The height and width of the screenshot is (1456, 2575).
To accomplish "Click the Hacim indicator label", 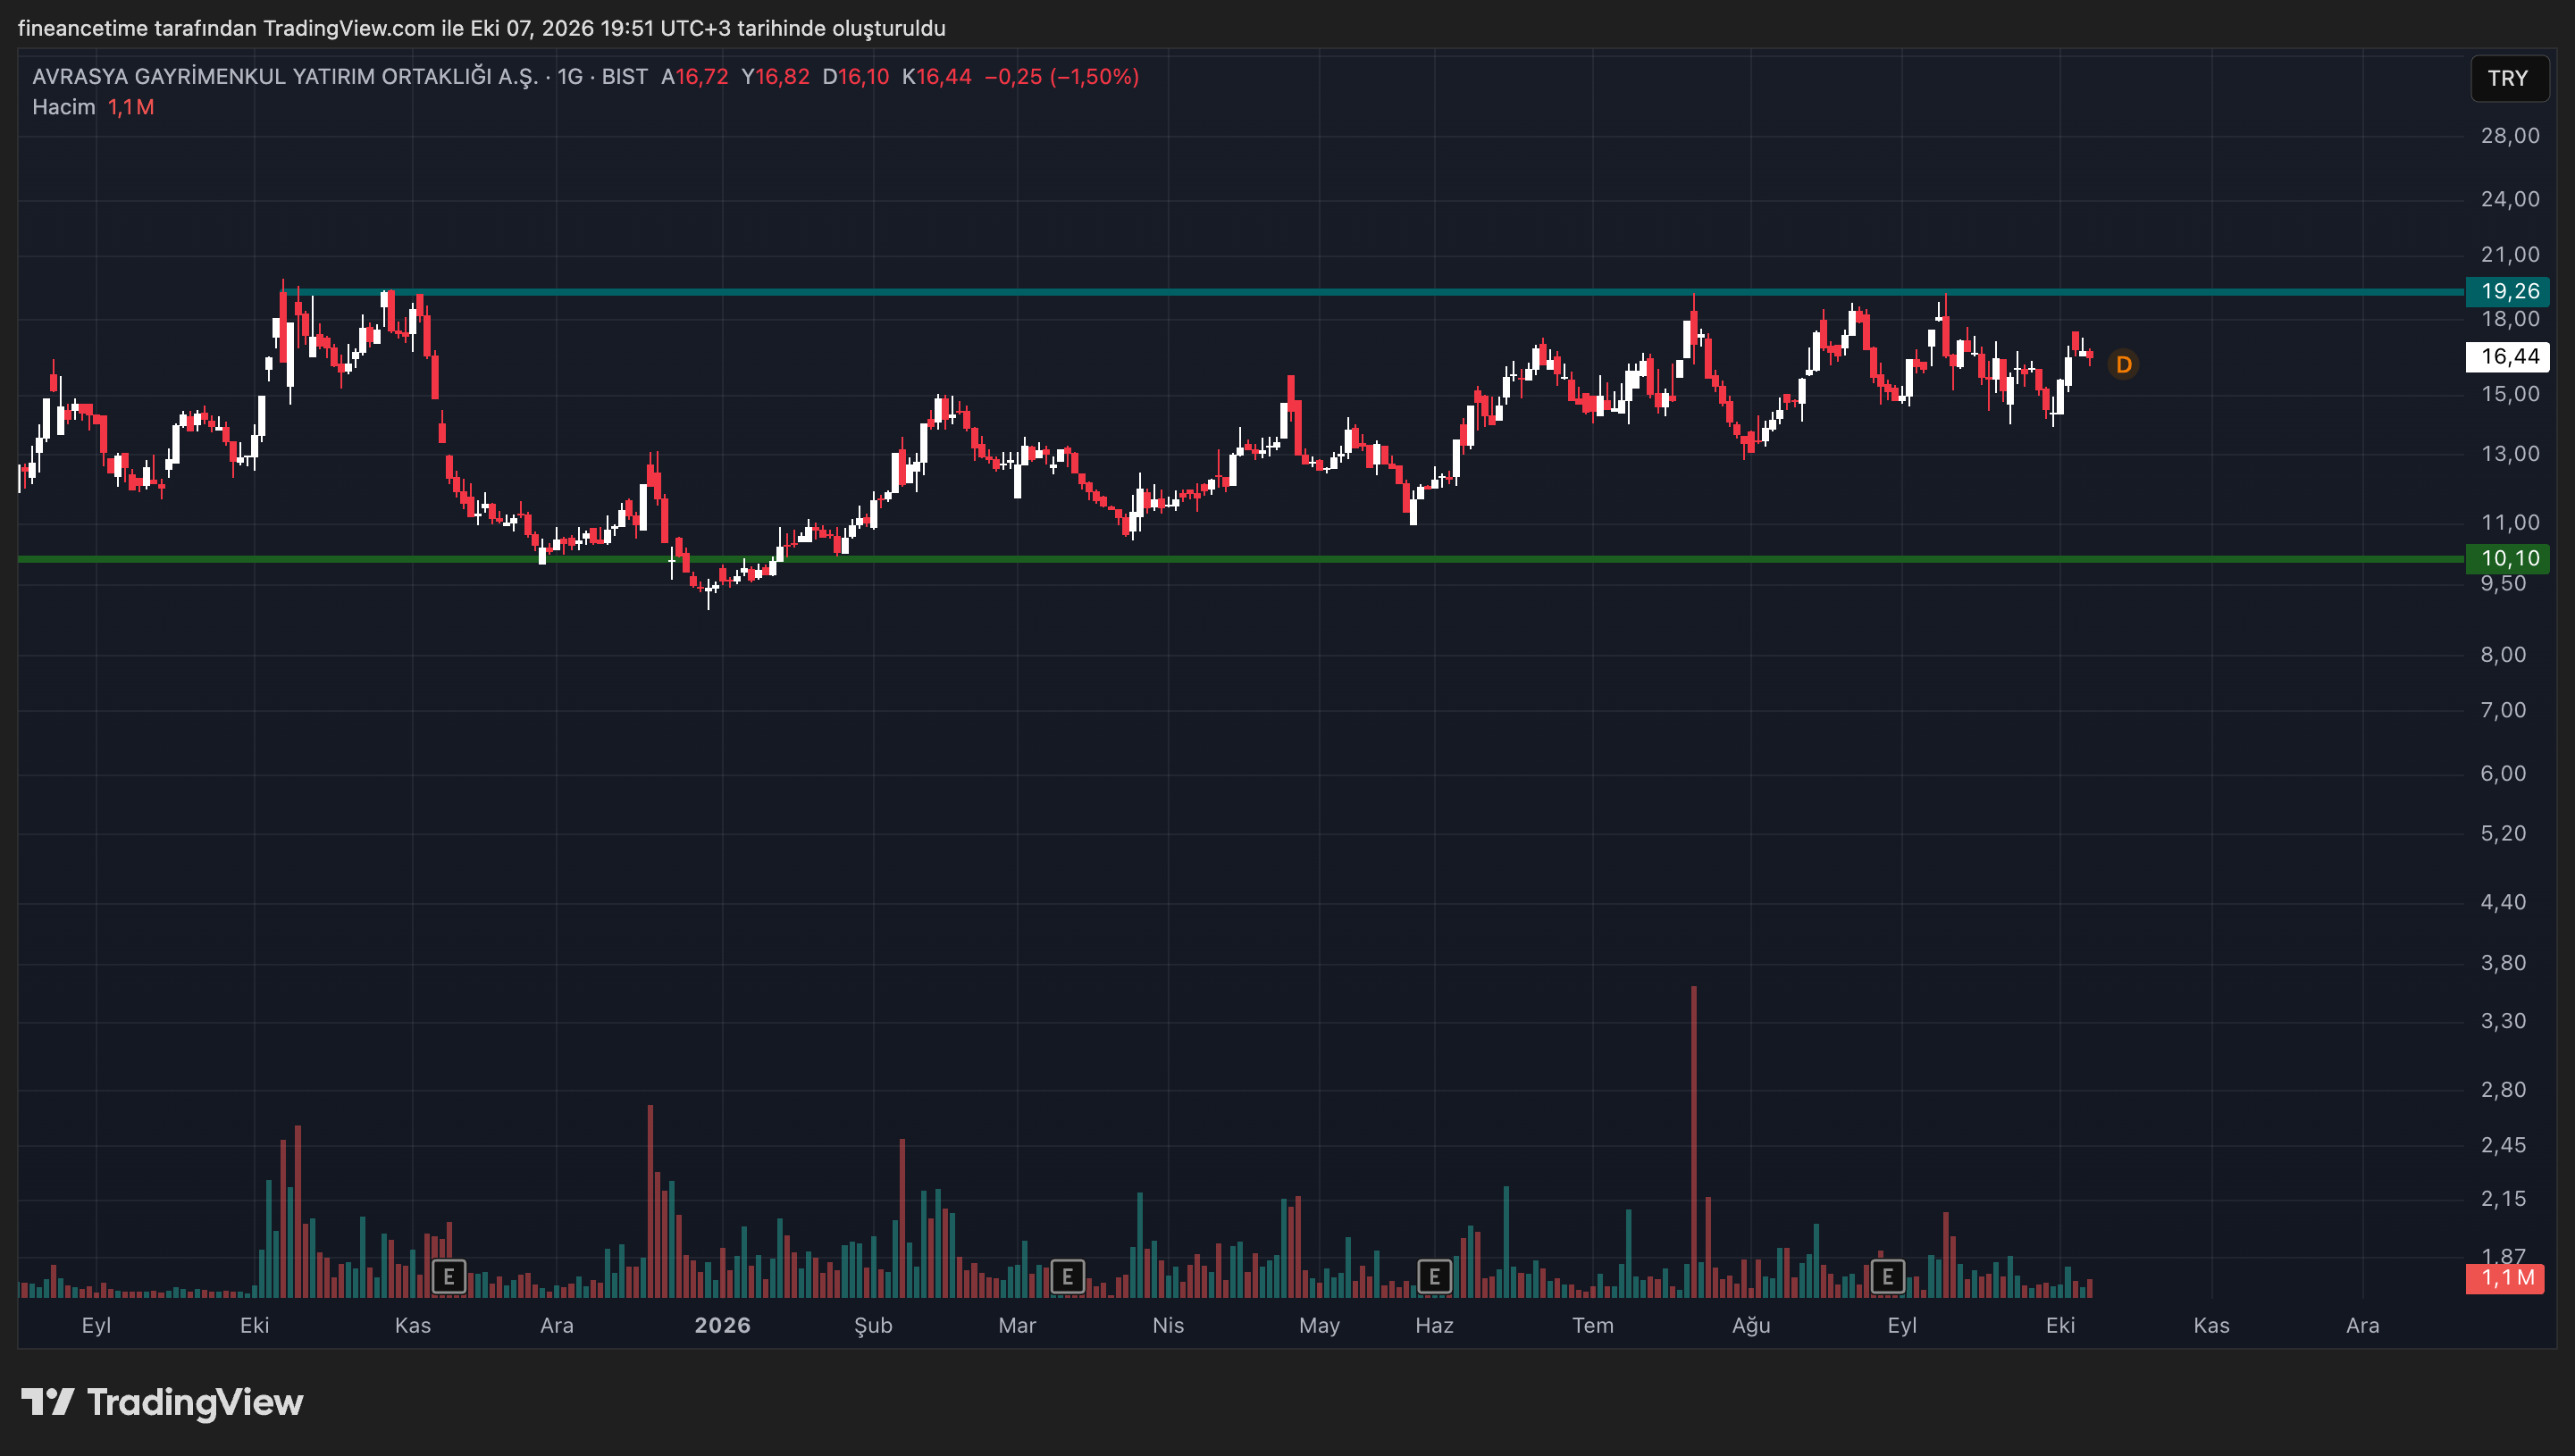I will coord(64,107).
